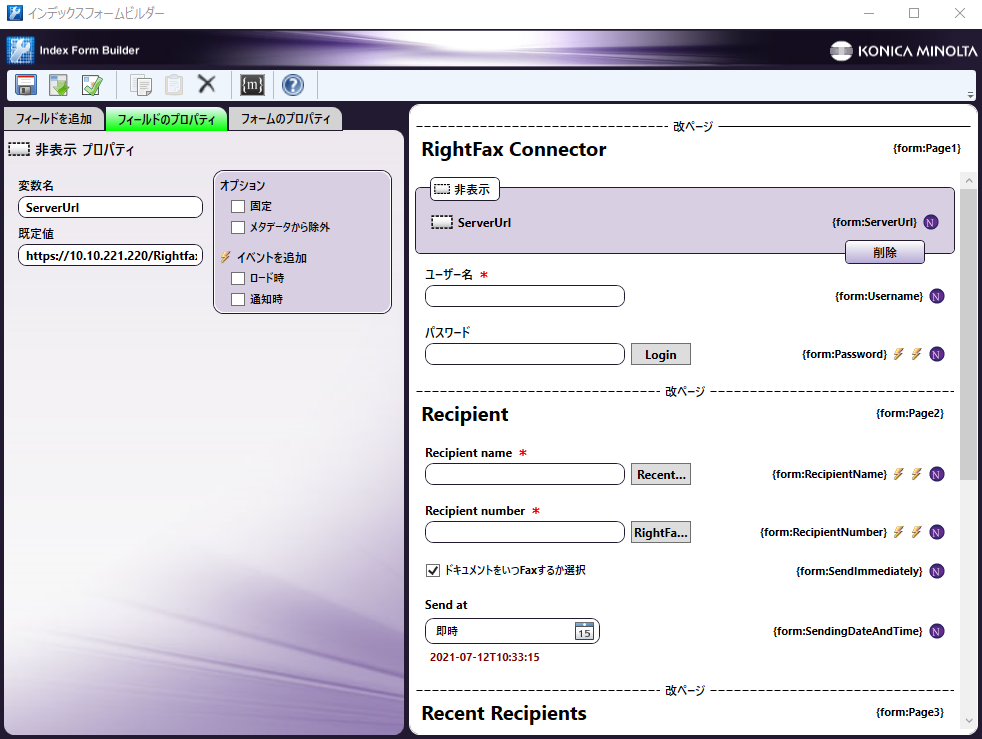
Task: Select the ServerUrl hidden field row
Action: [x=685, y=222]
